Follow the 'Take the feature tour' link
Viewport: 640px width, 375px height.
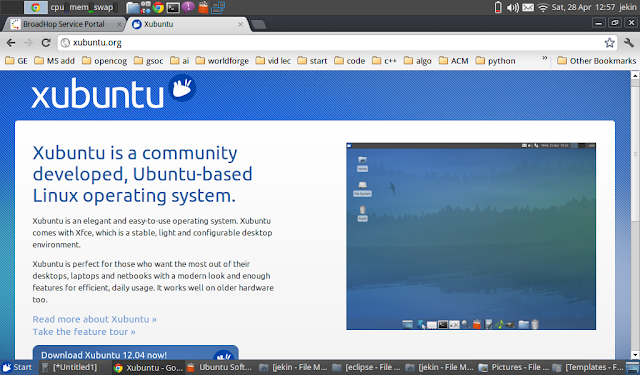84,332
